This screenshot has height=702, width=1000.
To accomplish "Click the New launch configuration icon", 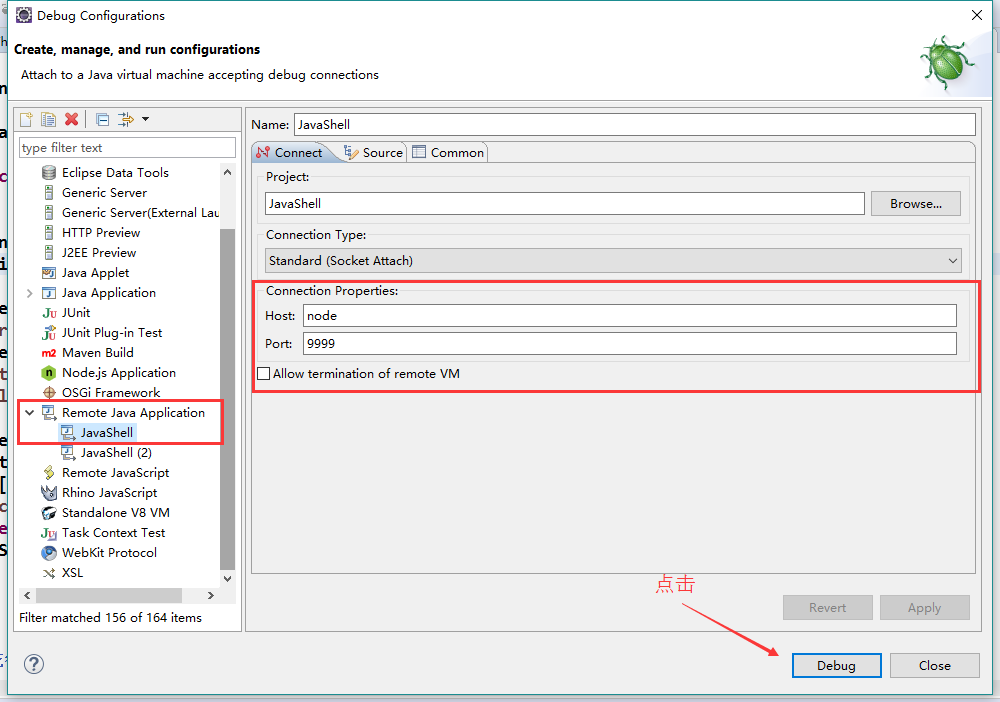I will coord(27,120).
